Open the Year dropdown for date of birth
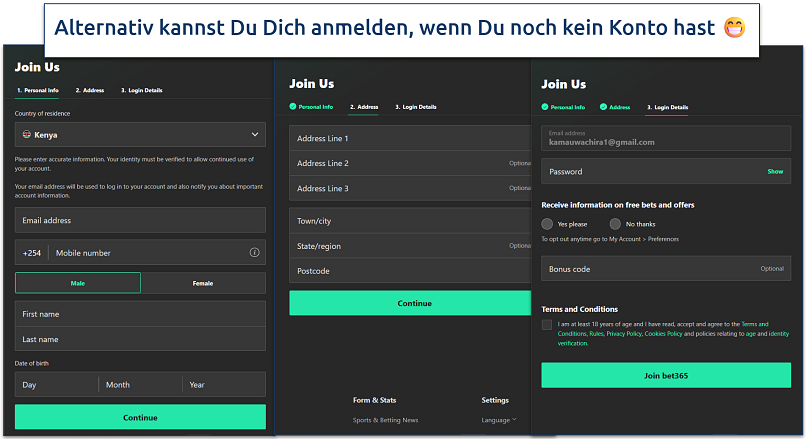The height and width of the screenshot is (439, 806). click(x=223, y=384)
